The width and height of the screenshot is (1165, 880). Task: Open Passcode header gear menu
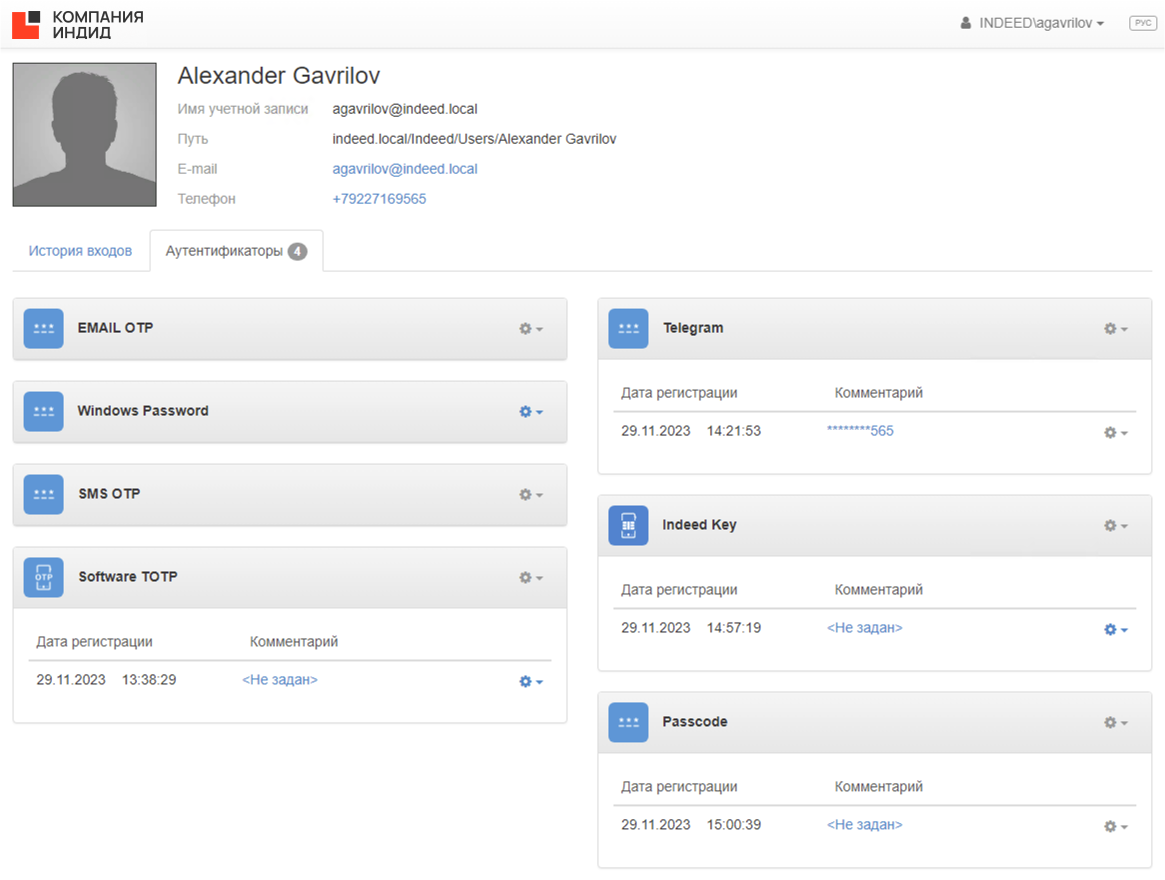(x=1116, y=722)
